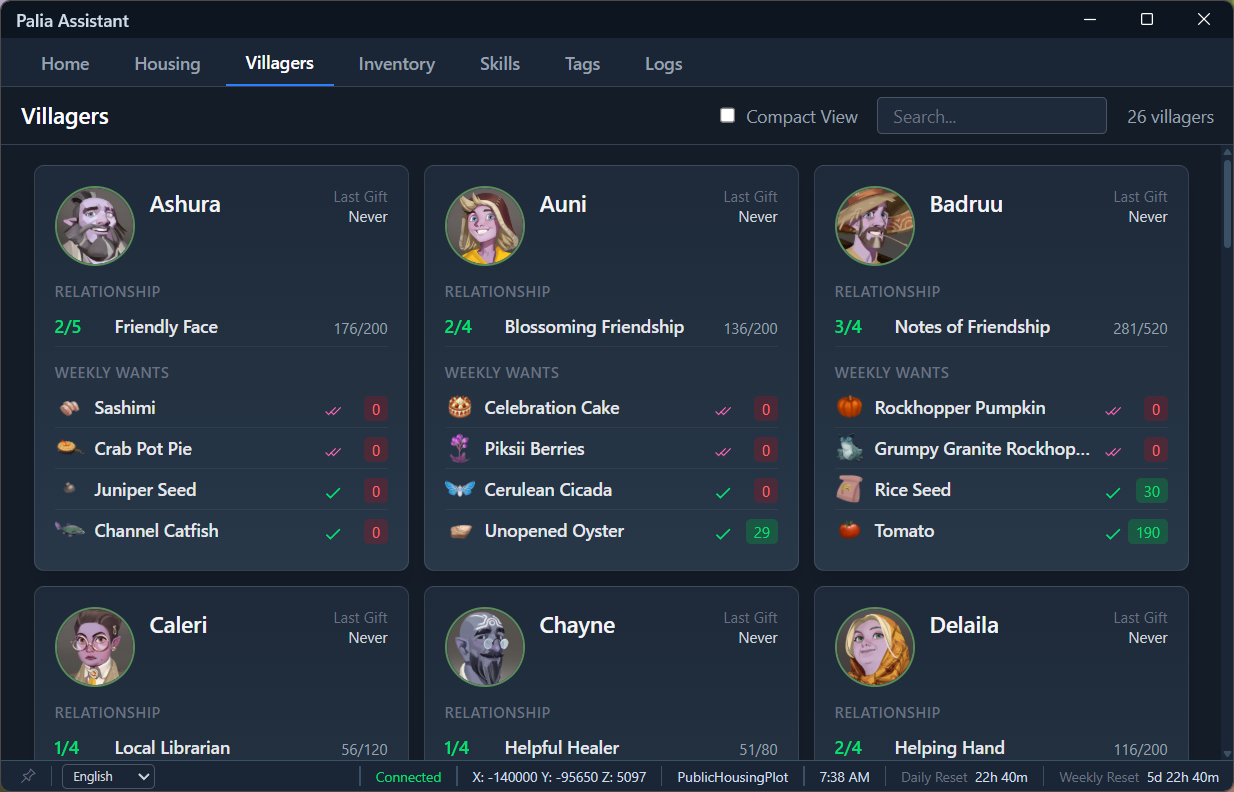Click the scrollbar down arrow
The width and height of the screenshot is (1234, 792).
1228,754
